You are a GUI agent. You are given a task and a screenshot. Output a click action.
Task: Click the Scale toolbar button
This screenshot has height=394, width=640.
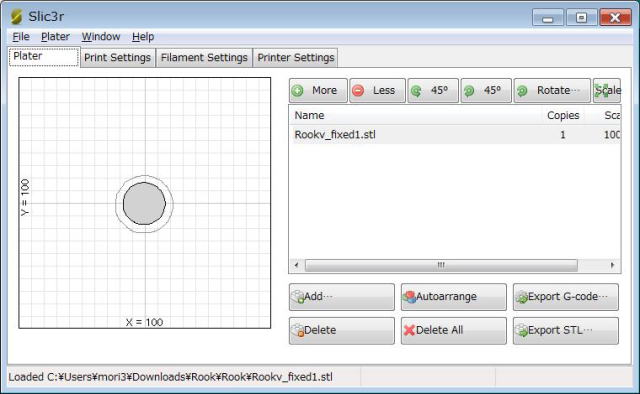(x=607, y=90)
